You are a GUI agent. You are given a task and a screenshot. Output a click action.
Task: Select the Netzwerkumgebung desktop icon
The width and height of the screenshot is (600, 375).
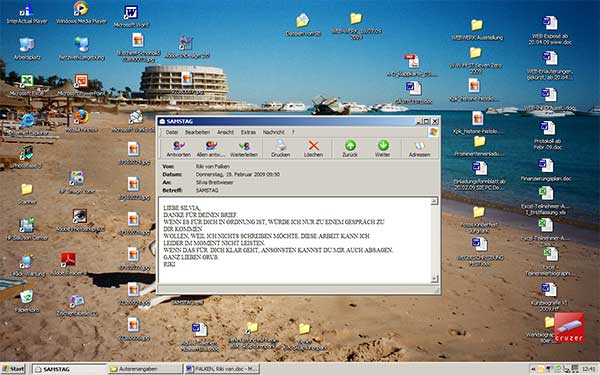click(x=82, y=50)
